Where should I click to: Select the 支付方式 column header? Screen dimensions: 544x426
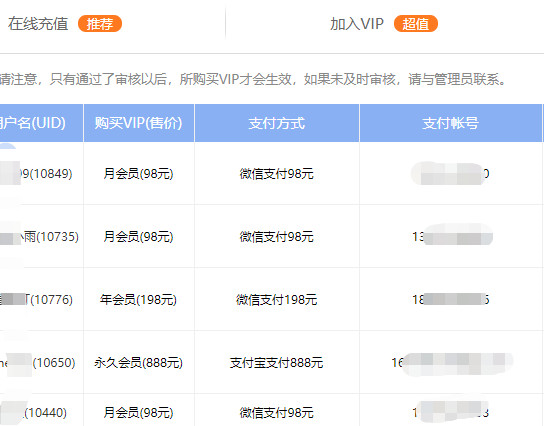[x=277, y=123]
